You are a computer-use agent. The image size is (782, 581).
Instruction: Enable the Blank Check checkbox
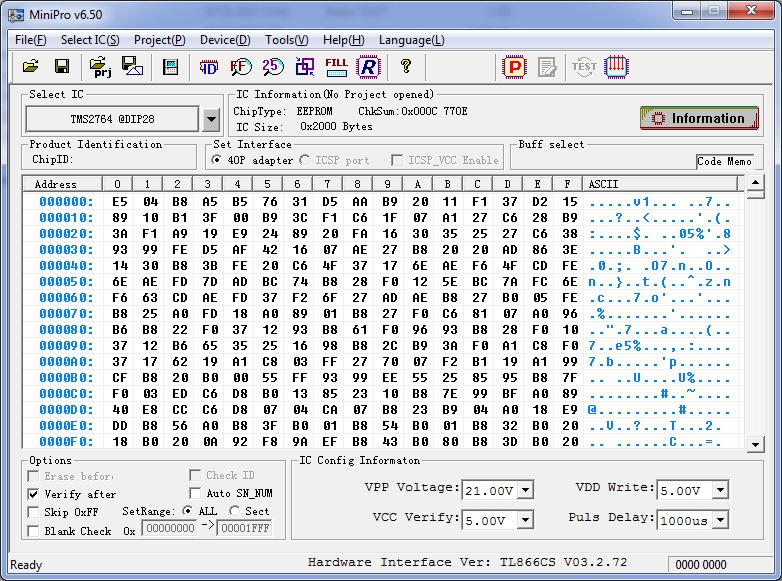coord(33,531)
